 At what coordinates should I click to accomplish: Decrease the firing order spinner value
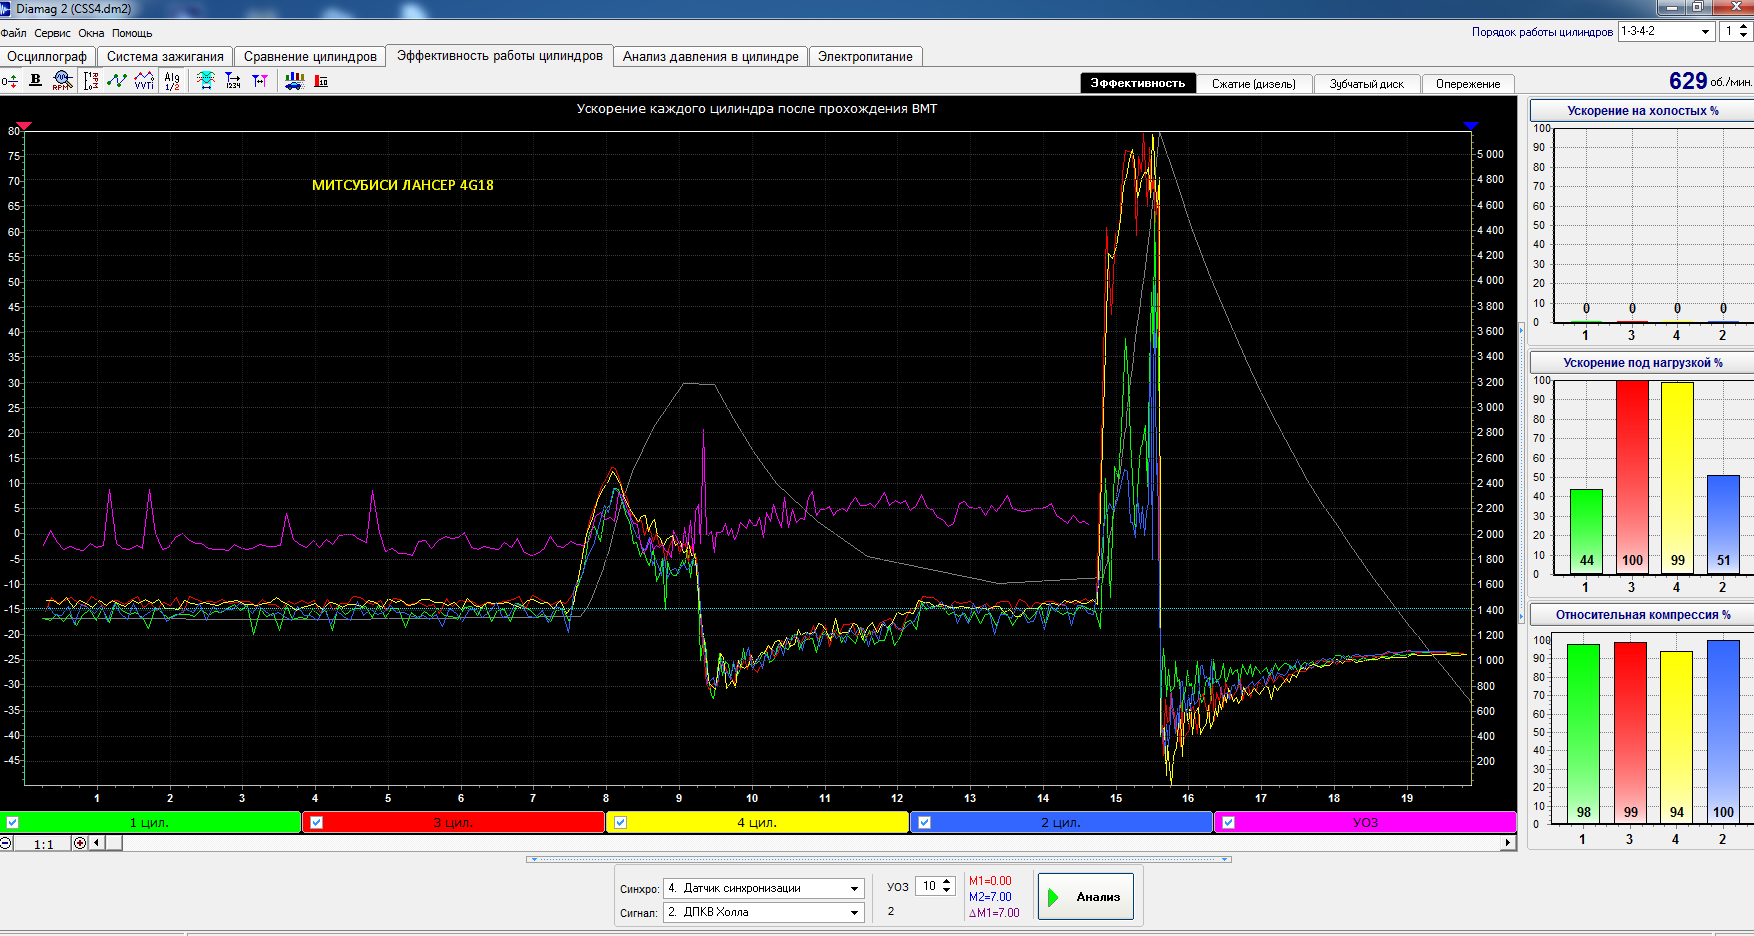(x=1744, y=36)
